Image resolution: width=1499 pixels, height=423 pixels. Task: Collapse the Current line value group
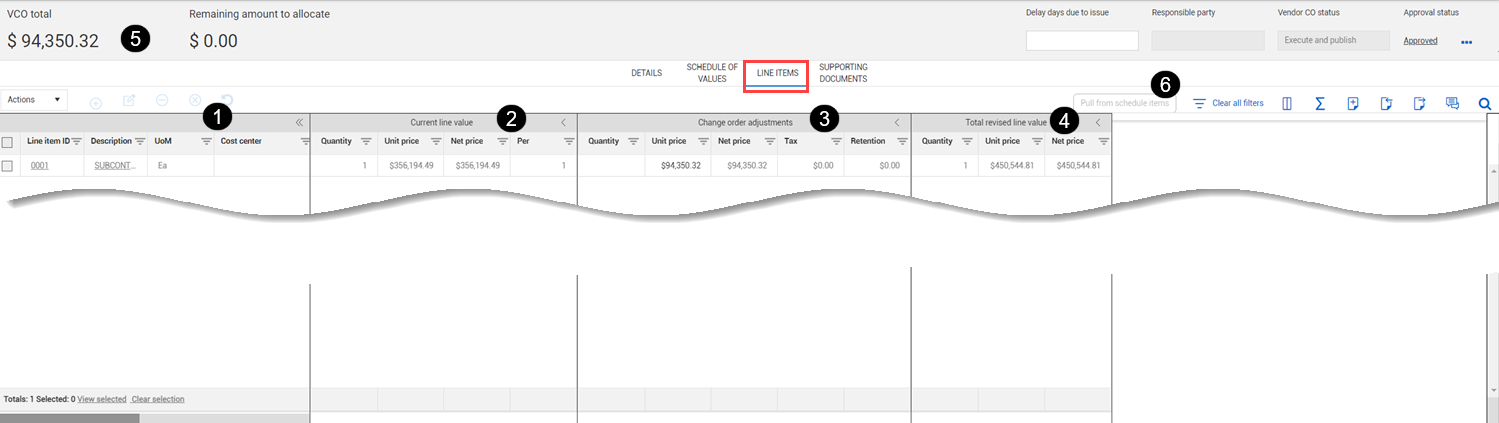564,122
